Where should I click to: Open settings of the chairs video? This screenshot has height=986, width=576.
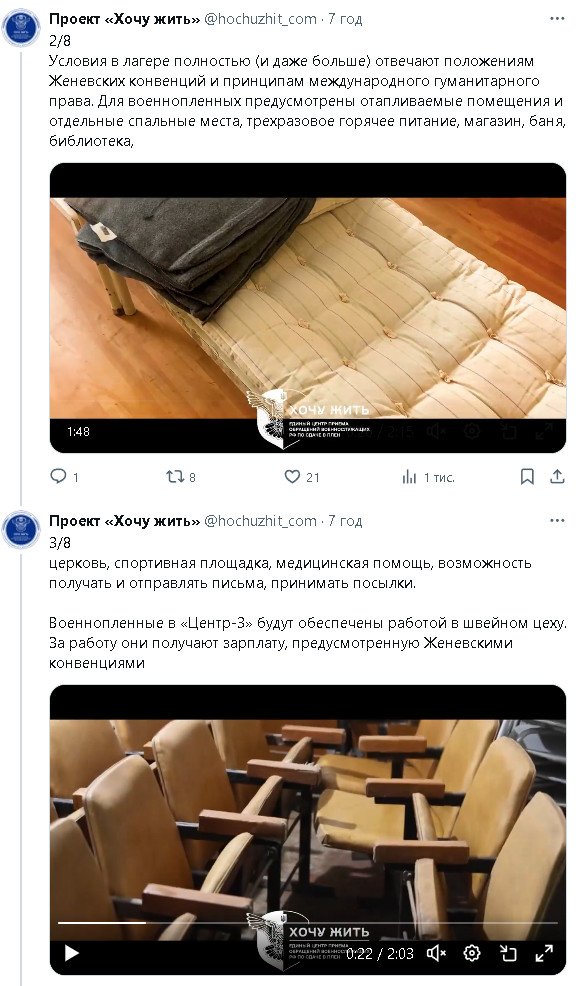472,953
